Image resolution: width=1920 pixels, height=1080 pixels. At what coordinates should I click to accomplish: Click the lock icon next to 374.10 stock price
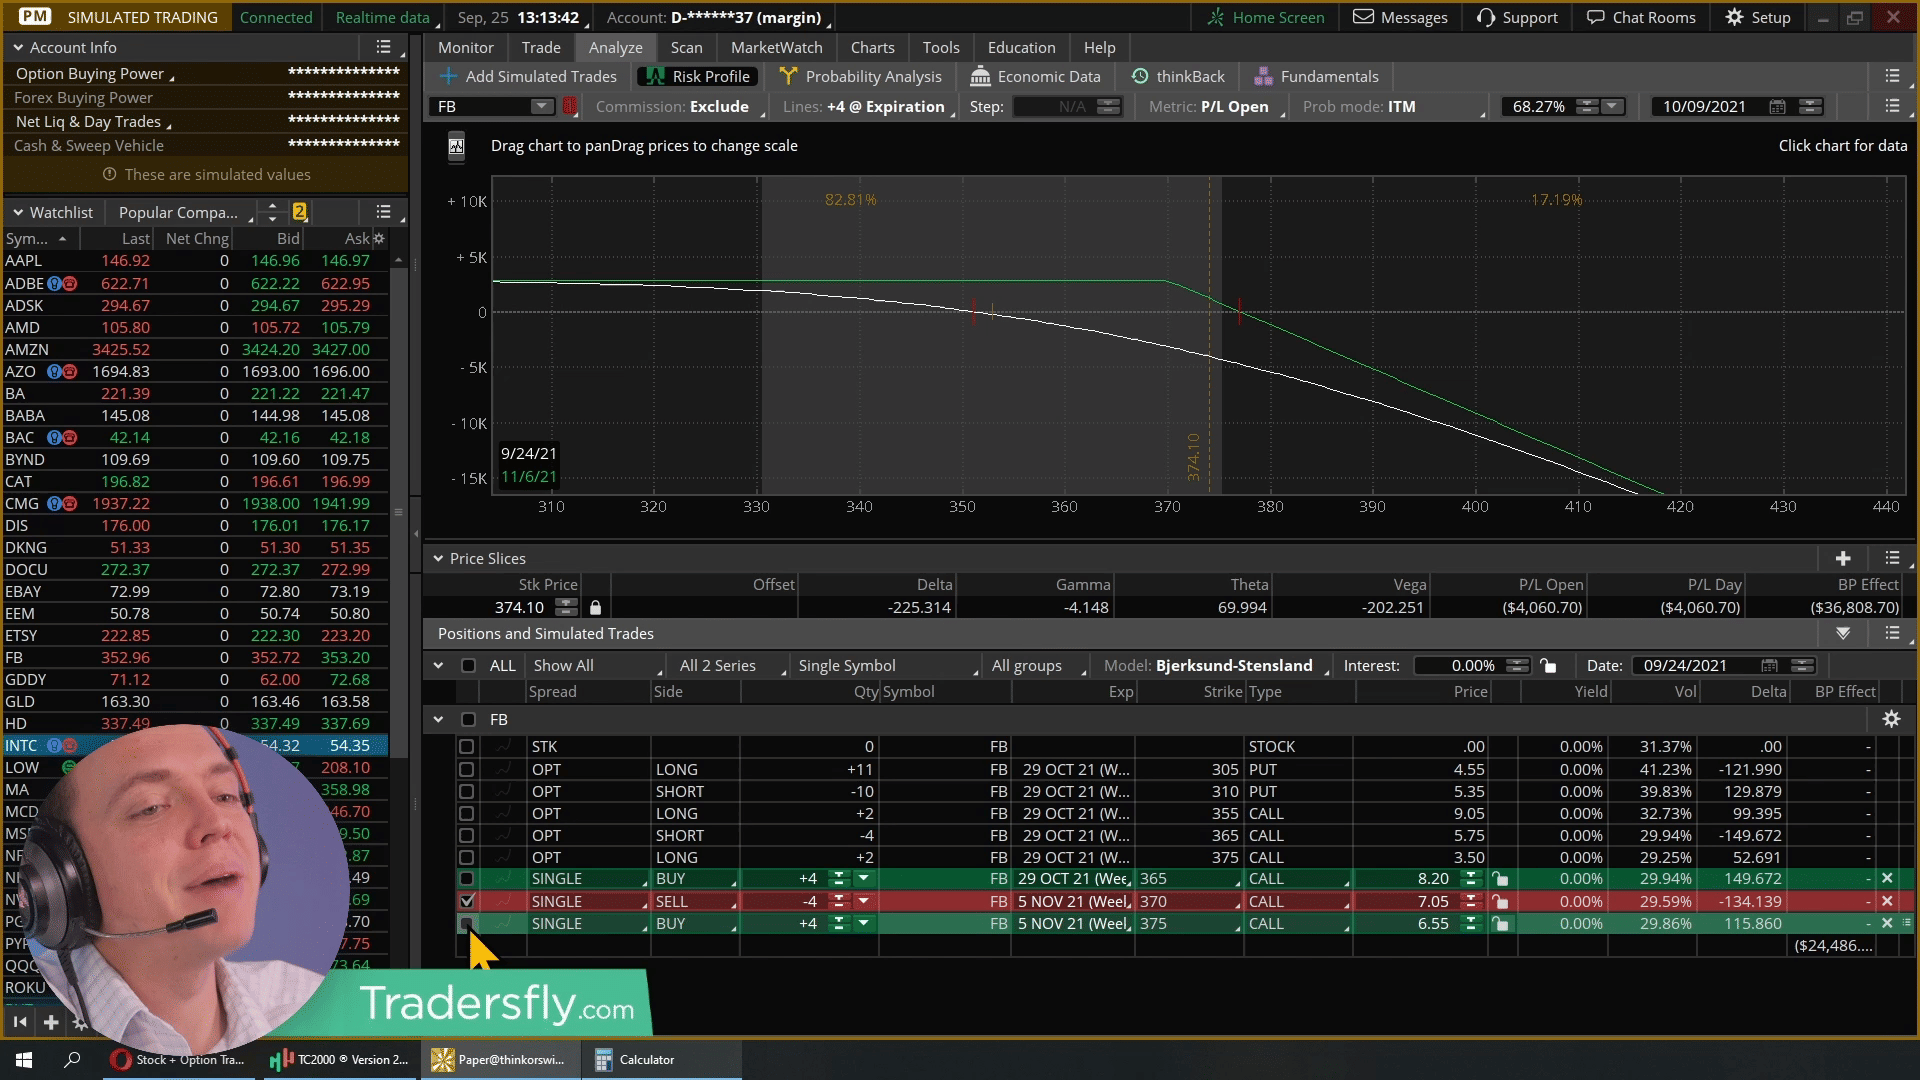pyautogui.click(x=596, y=607)
